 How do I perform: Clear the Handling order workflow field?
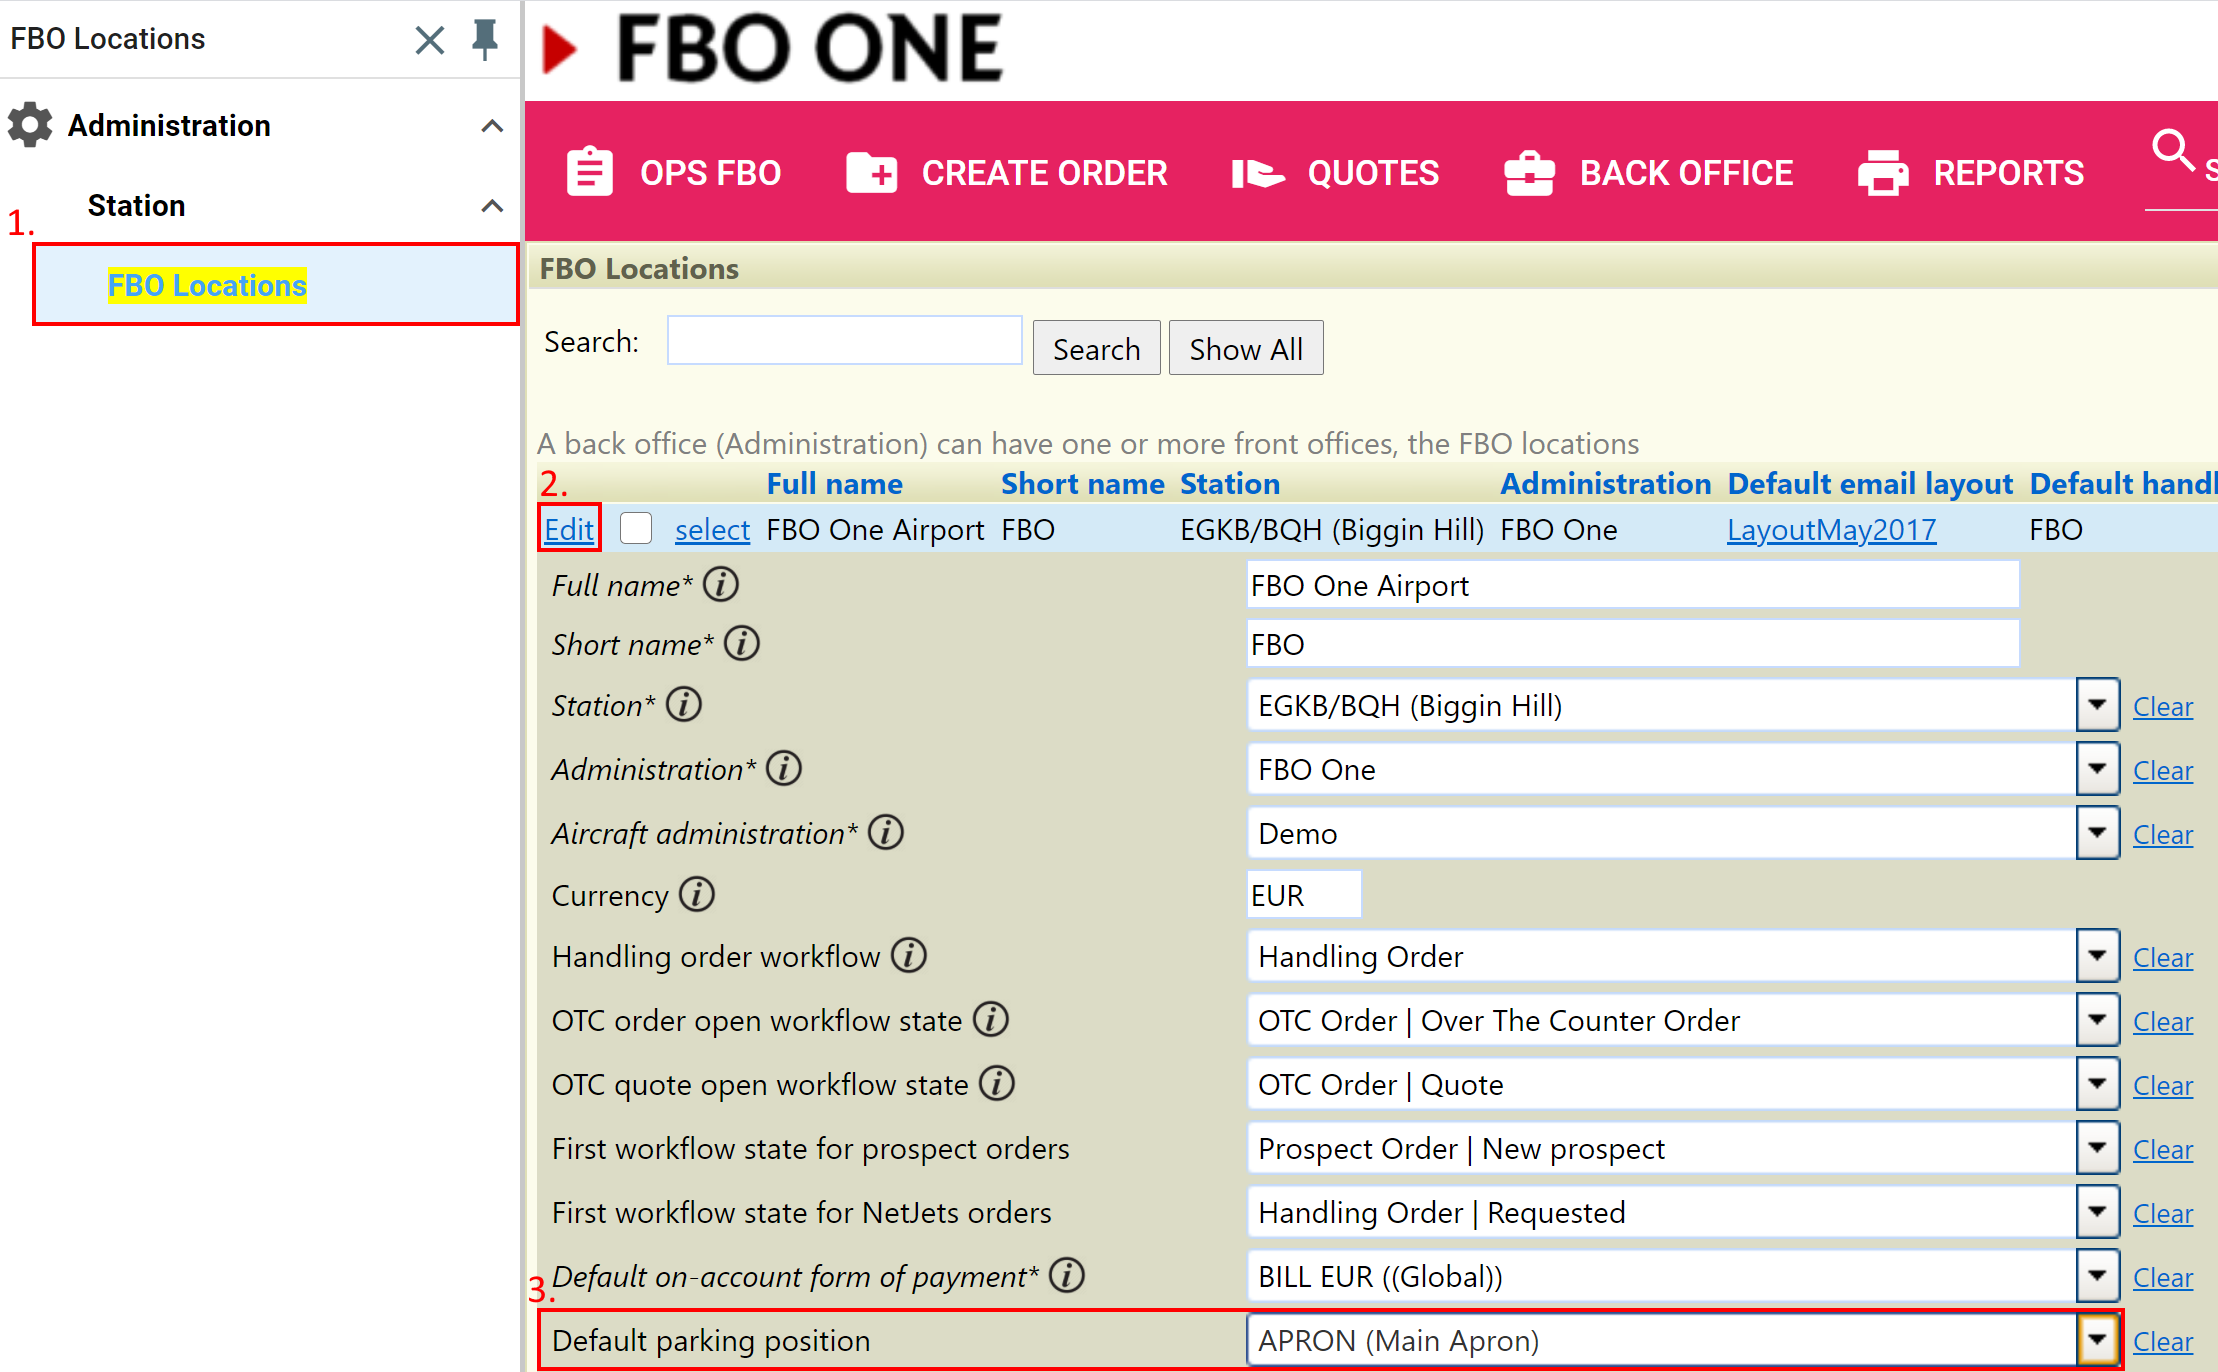2163,957
